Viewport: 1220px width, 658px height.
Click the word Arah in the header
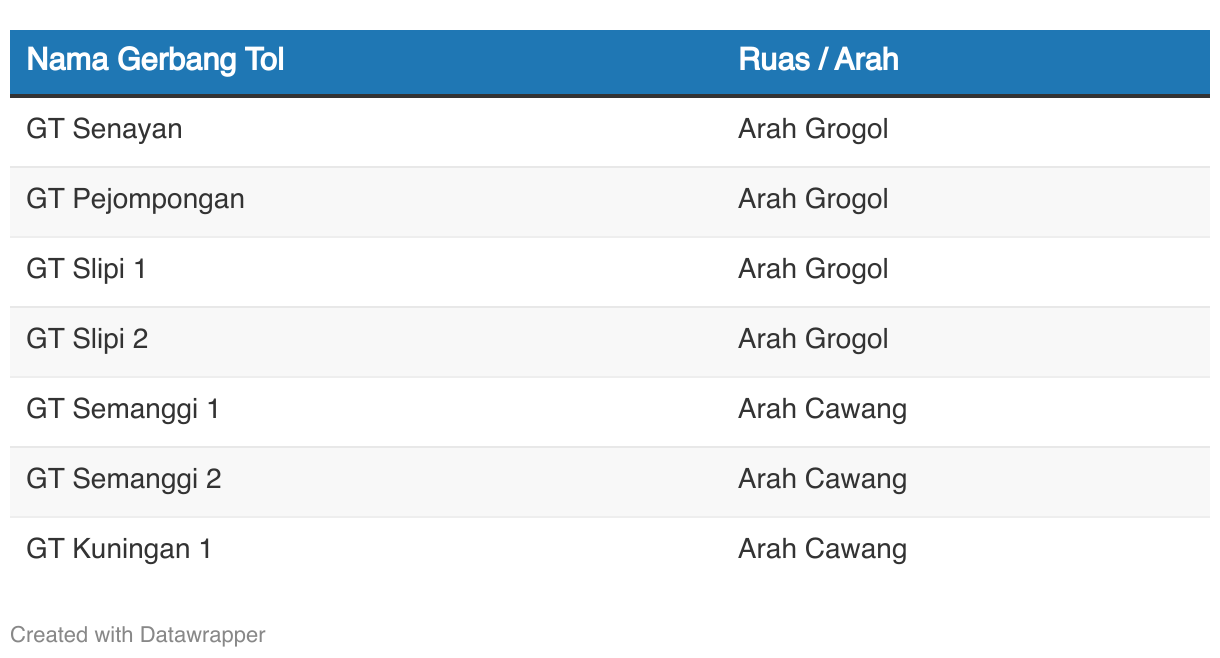[x=866, y=60]
